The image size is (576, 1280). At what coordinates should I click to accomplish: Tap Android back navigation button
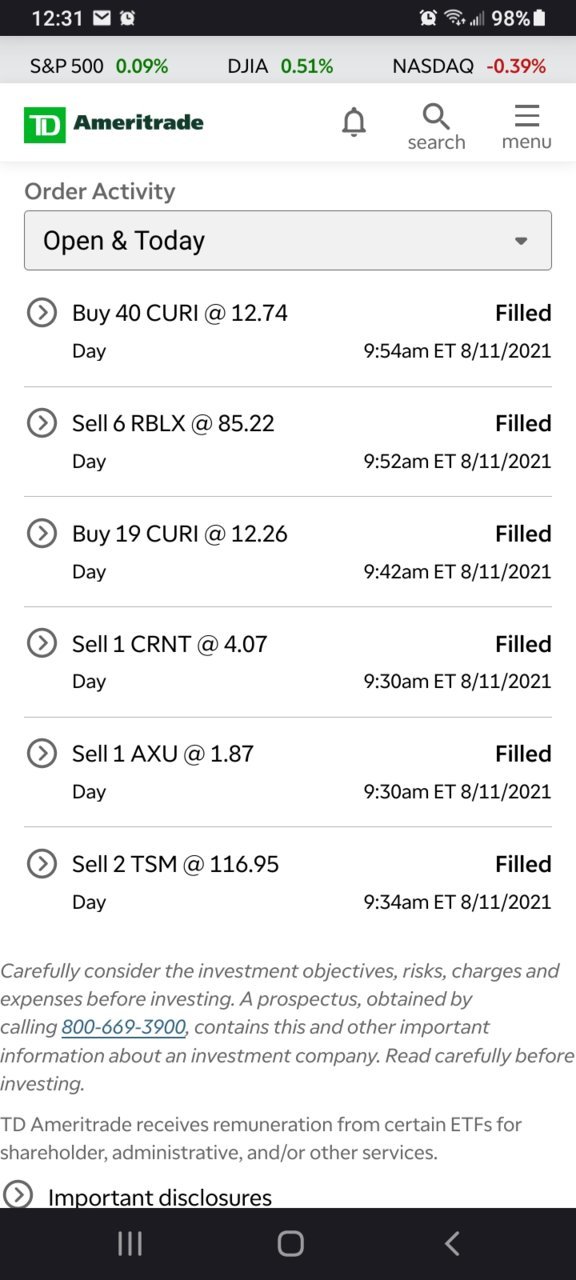point(452,1243)
